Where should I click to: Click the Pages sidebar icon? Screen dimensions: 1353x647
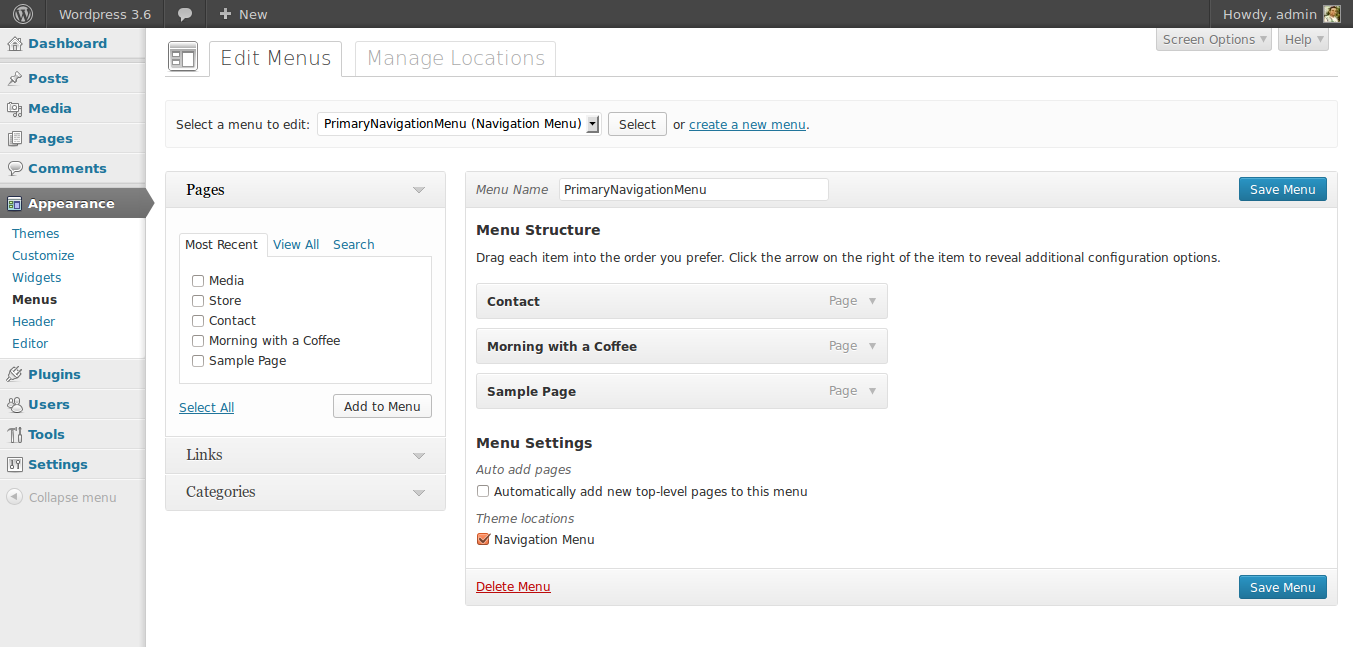pos(15,138)
